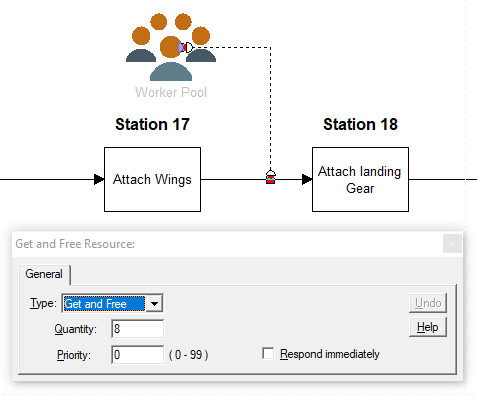Open the Type dropdown arrow

click(x=154, y=303)
